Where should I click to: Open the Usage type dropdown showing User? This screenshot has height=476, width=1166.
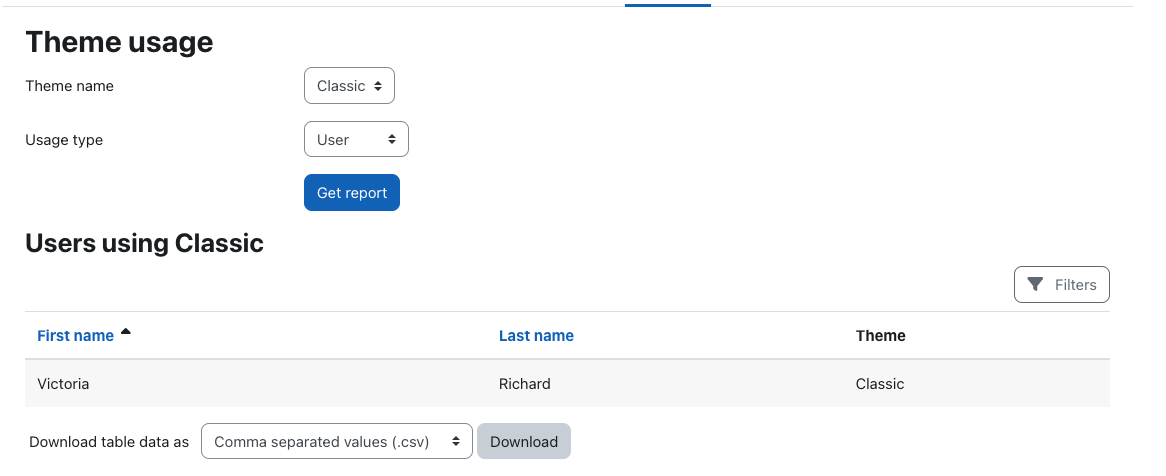(x=356, y=139)
